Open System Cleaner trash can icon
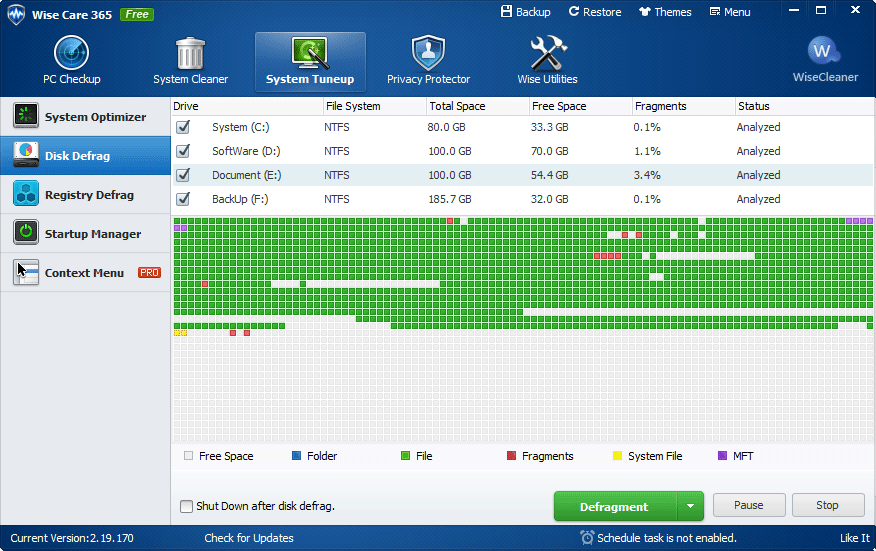 (x=190, y=53)
